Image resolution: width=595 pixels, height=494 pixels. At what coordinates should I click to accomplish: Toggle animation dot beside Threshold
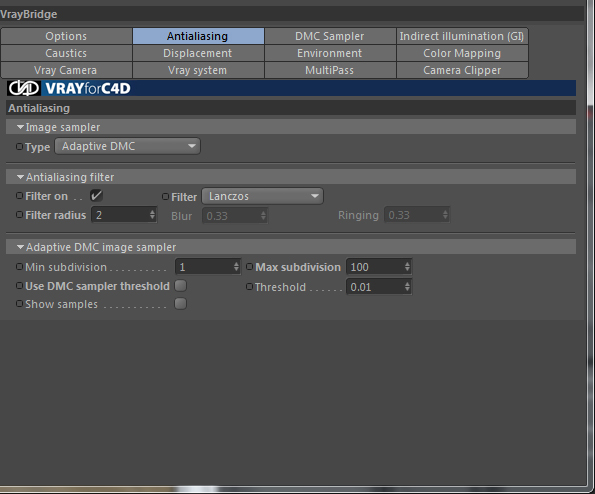250,286
